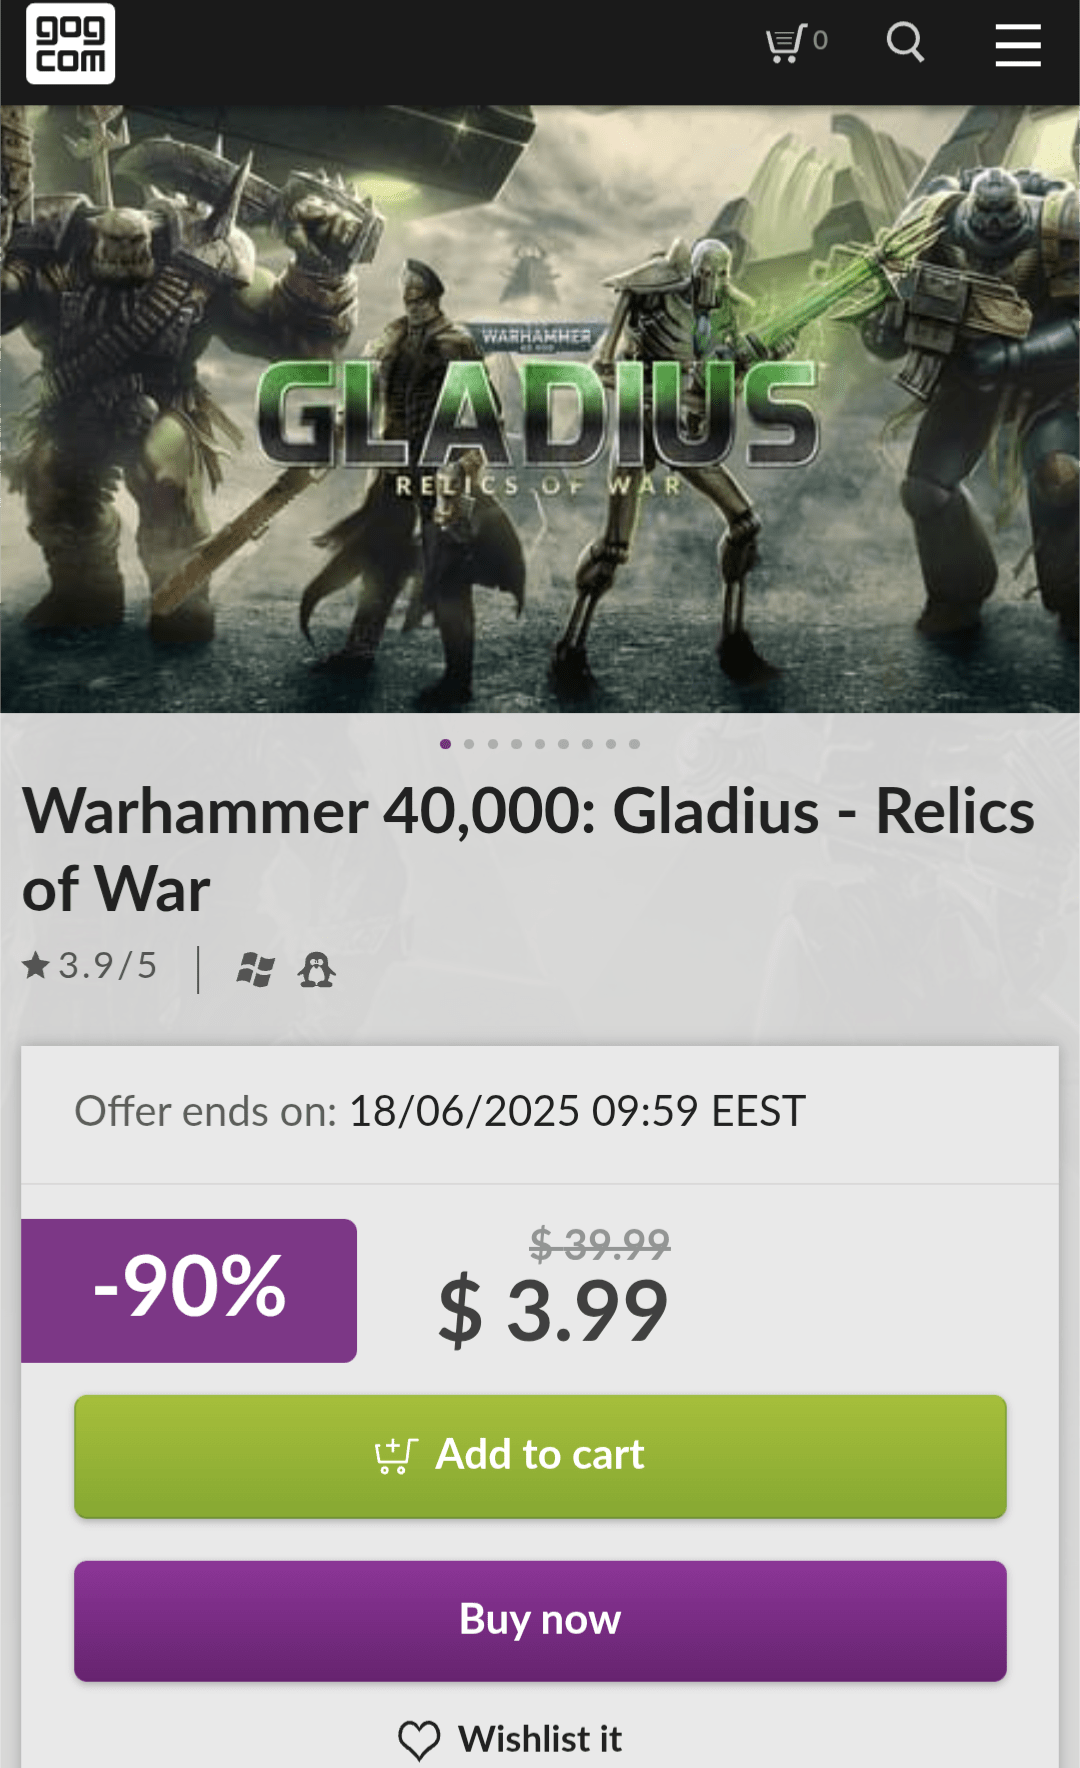Click the -90% discount badge

189,1289
